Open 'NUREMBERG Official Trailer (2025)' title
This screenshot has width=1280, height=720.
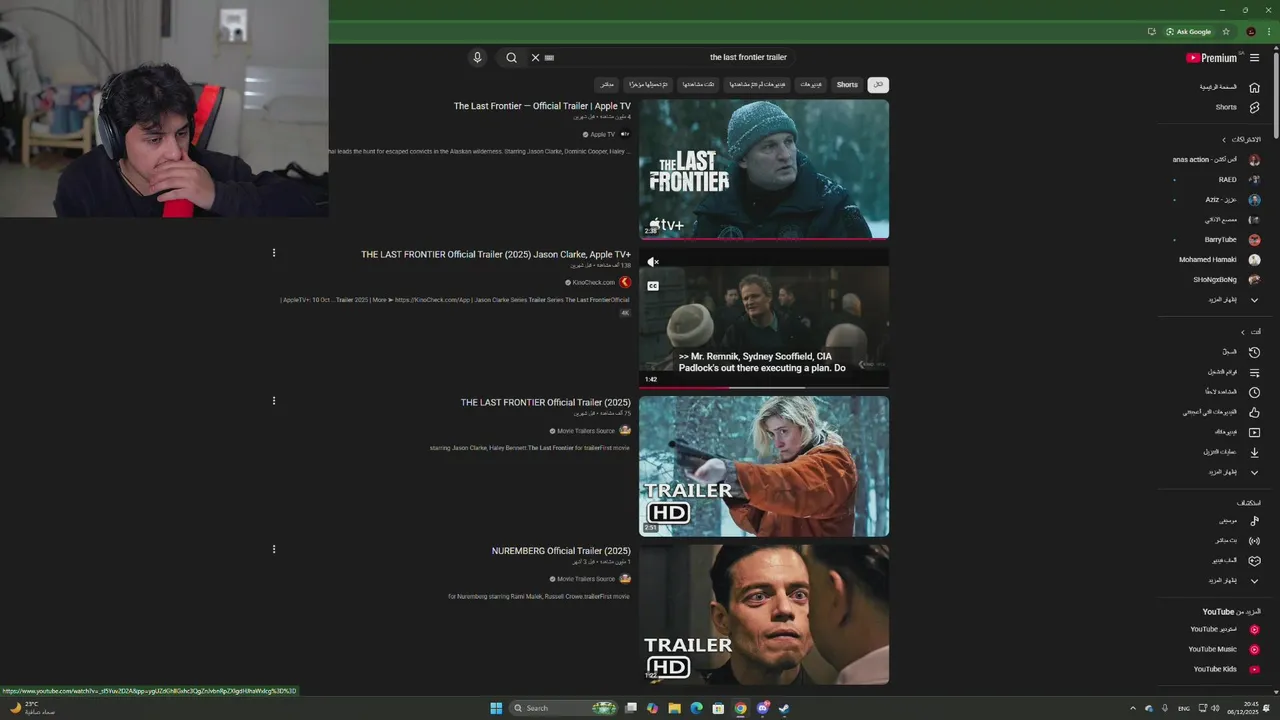561,551
